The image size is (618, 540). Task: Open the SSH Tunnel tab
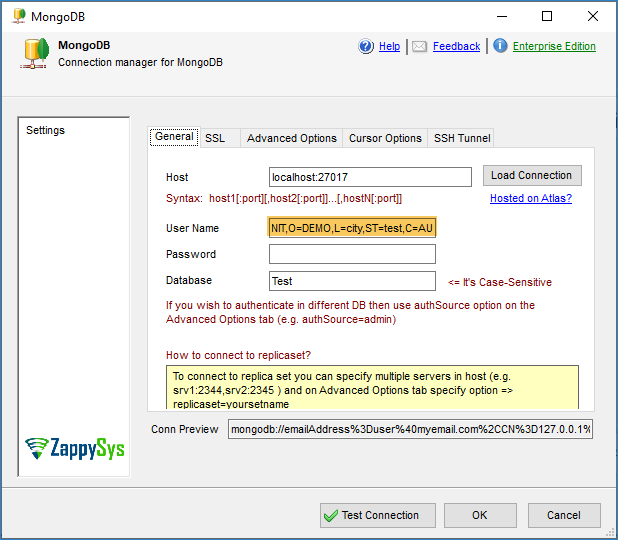click(x=461, y=138)
